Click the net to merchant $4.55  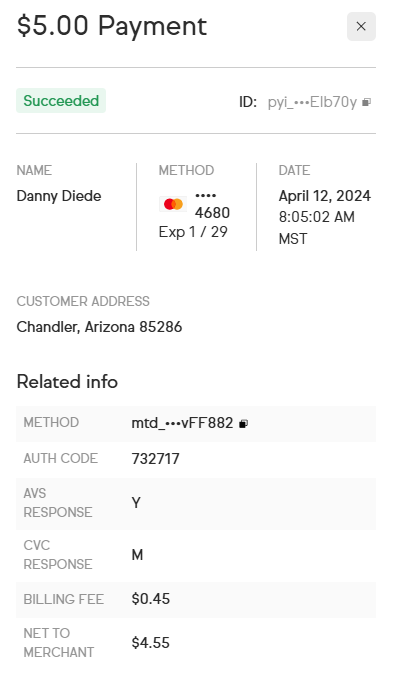151,643
